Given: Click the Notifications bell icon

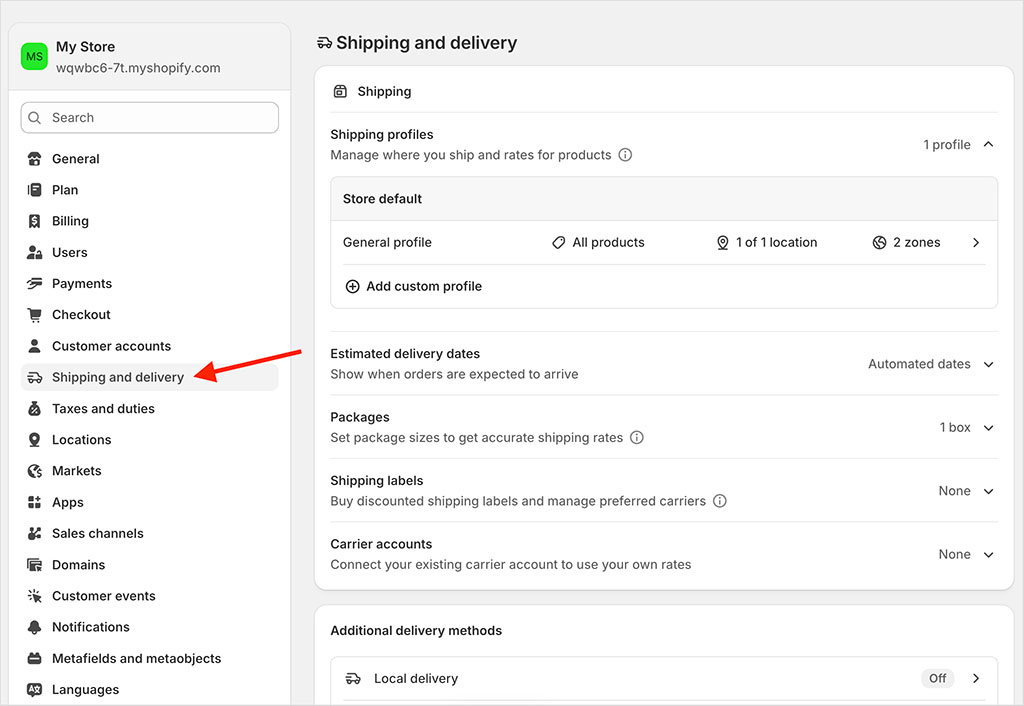Looking at the screenshot, I should click(x=35, y=627).
